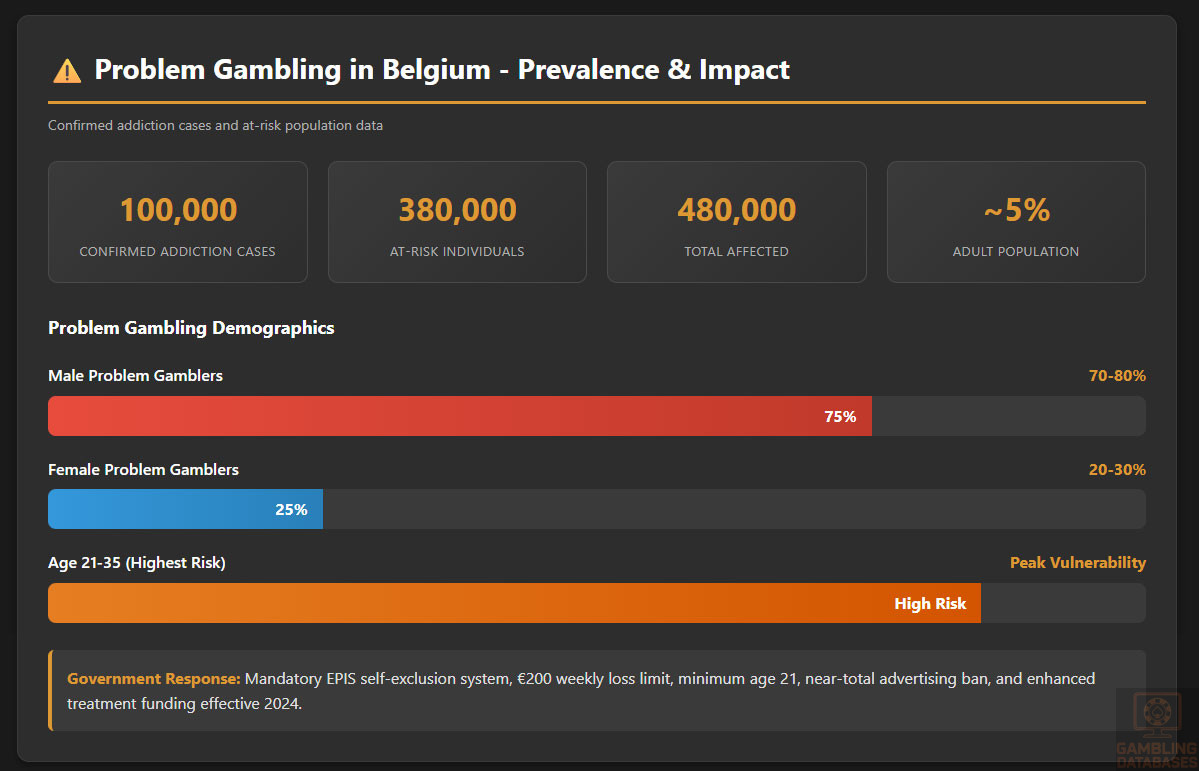Click the Problem Gambling Demographics heading
The image size is (1199, 771).
(191, 328)
